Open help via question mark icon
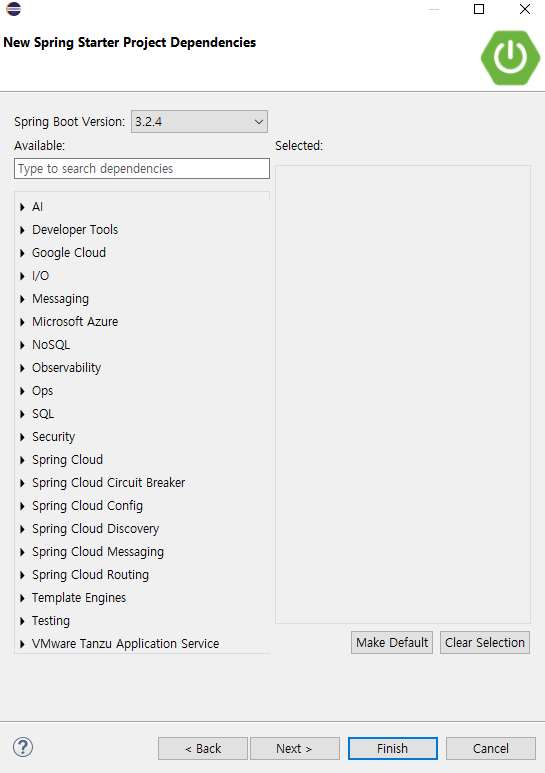The height and width of the screenshot is (773, 545). 23,747
